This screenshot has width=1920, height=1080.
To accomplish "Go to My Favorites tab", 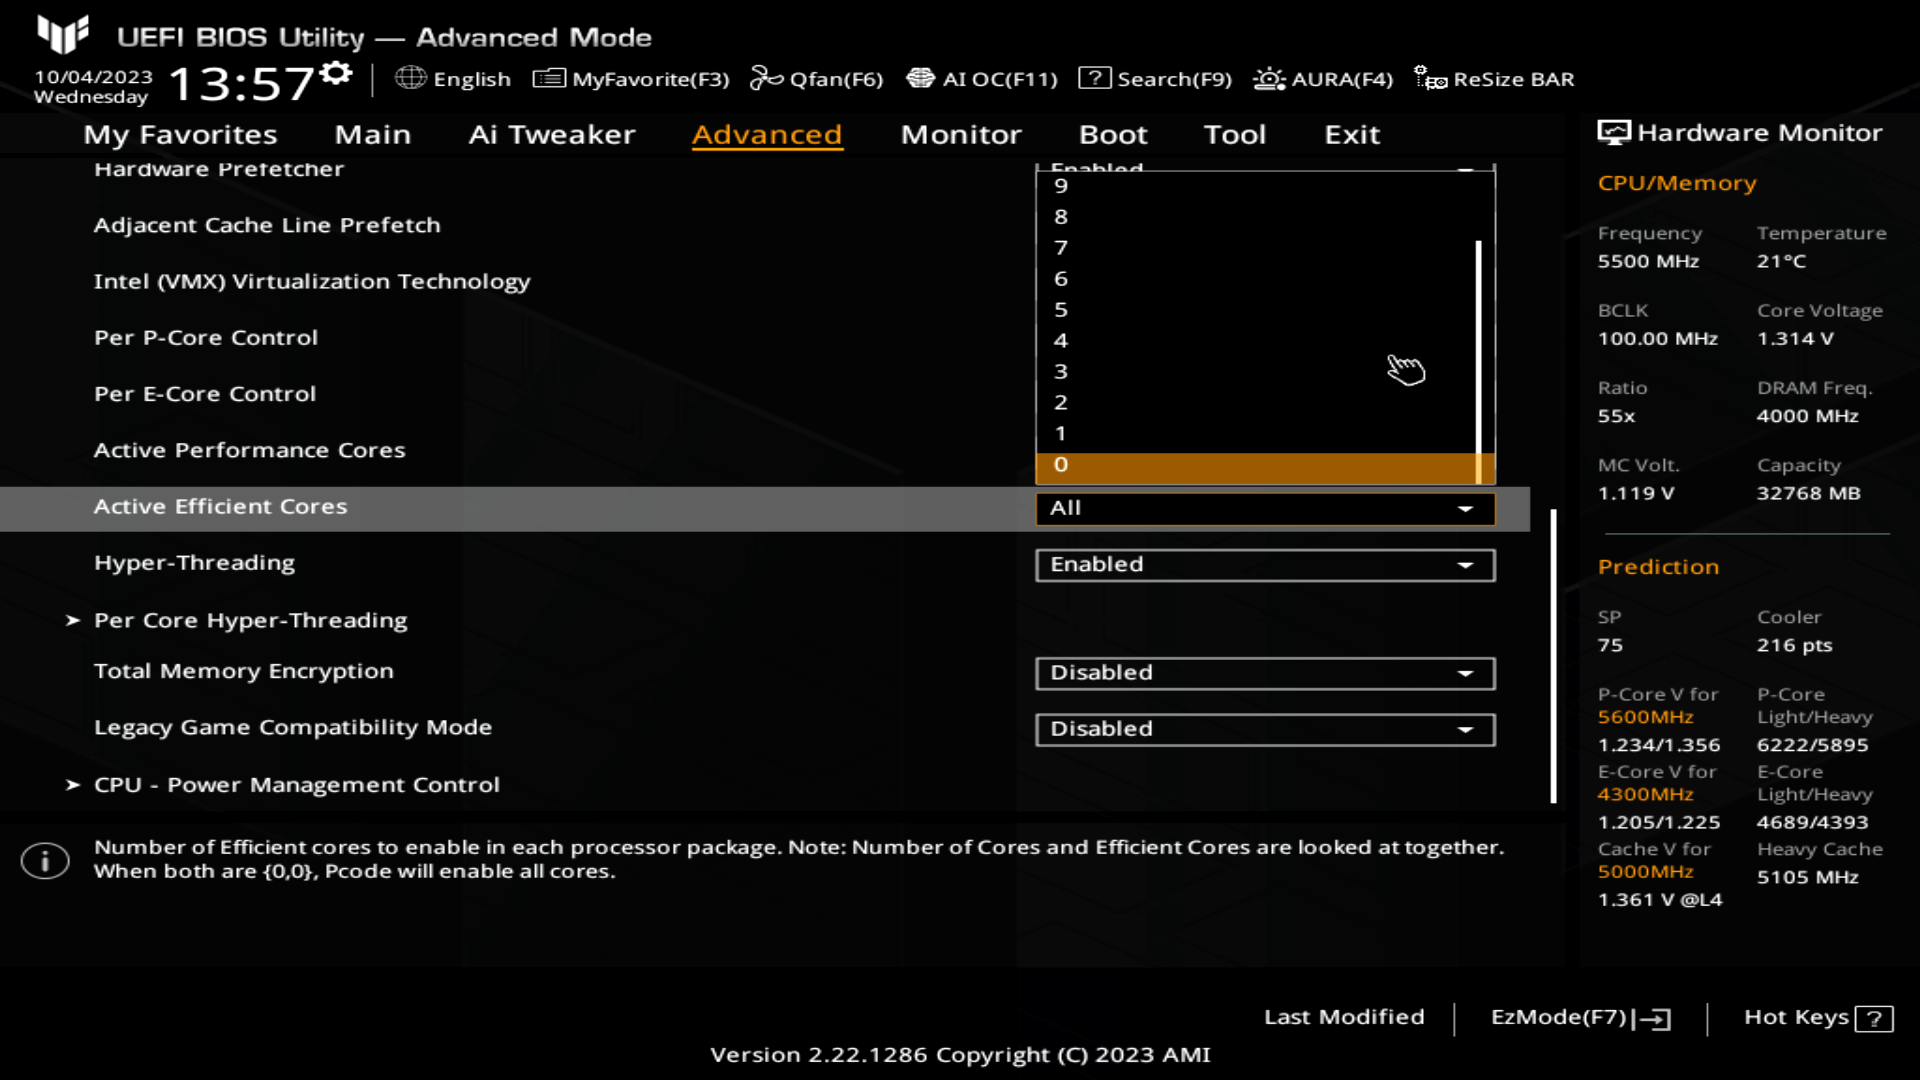I will [180, 134].
